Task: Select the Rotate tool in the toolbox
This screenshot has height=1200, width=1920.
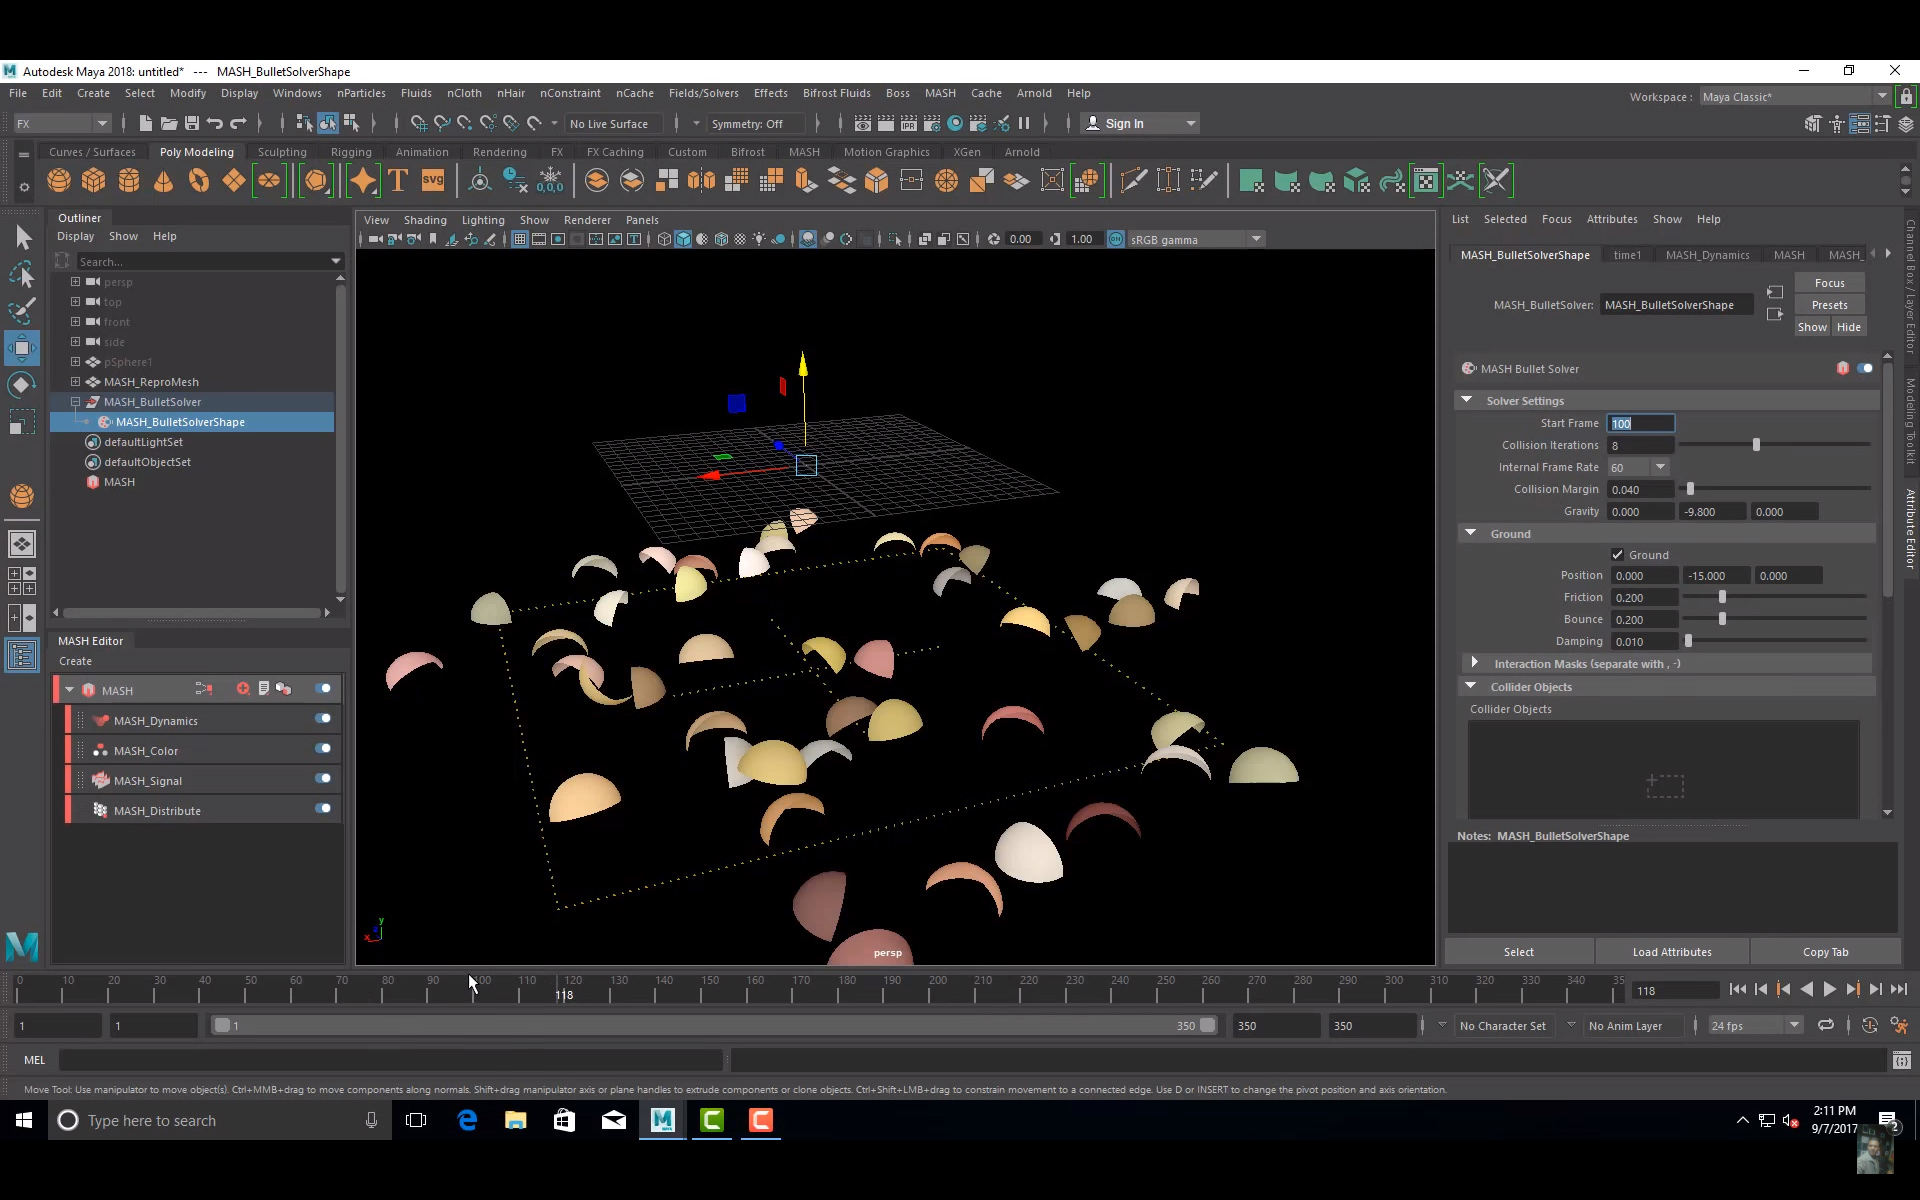Action: (x=21, y=385)
